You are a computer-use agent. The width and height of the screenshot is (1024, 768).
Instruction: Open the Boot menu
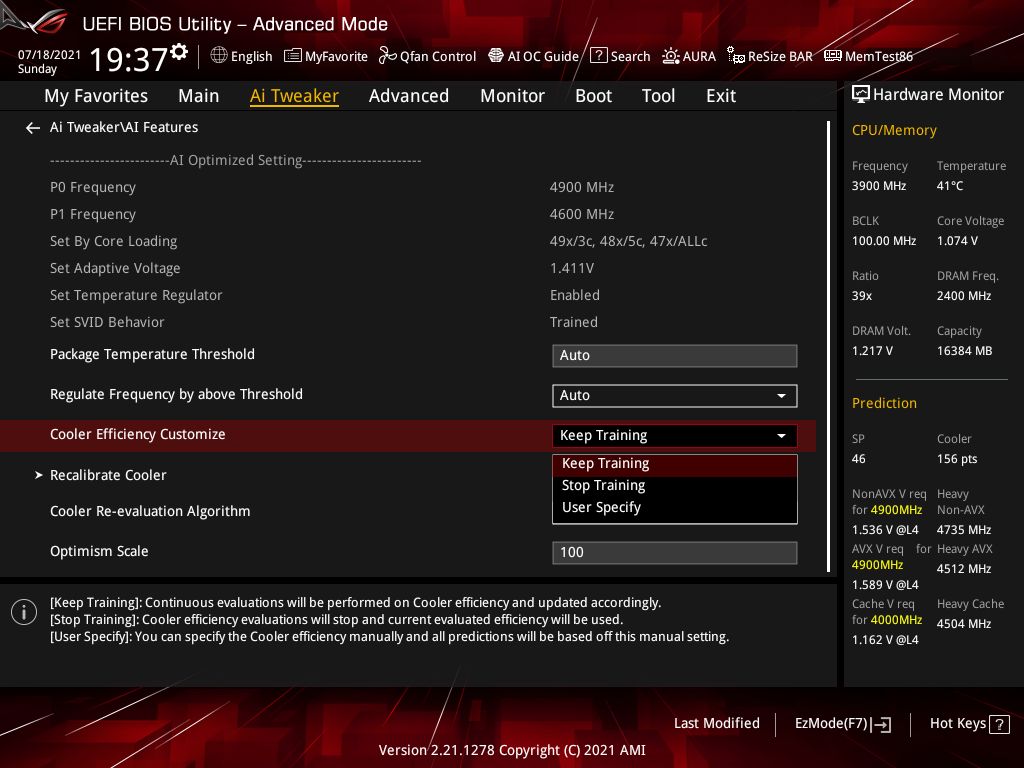pyautogui.click(x=593, y=95)
